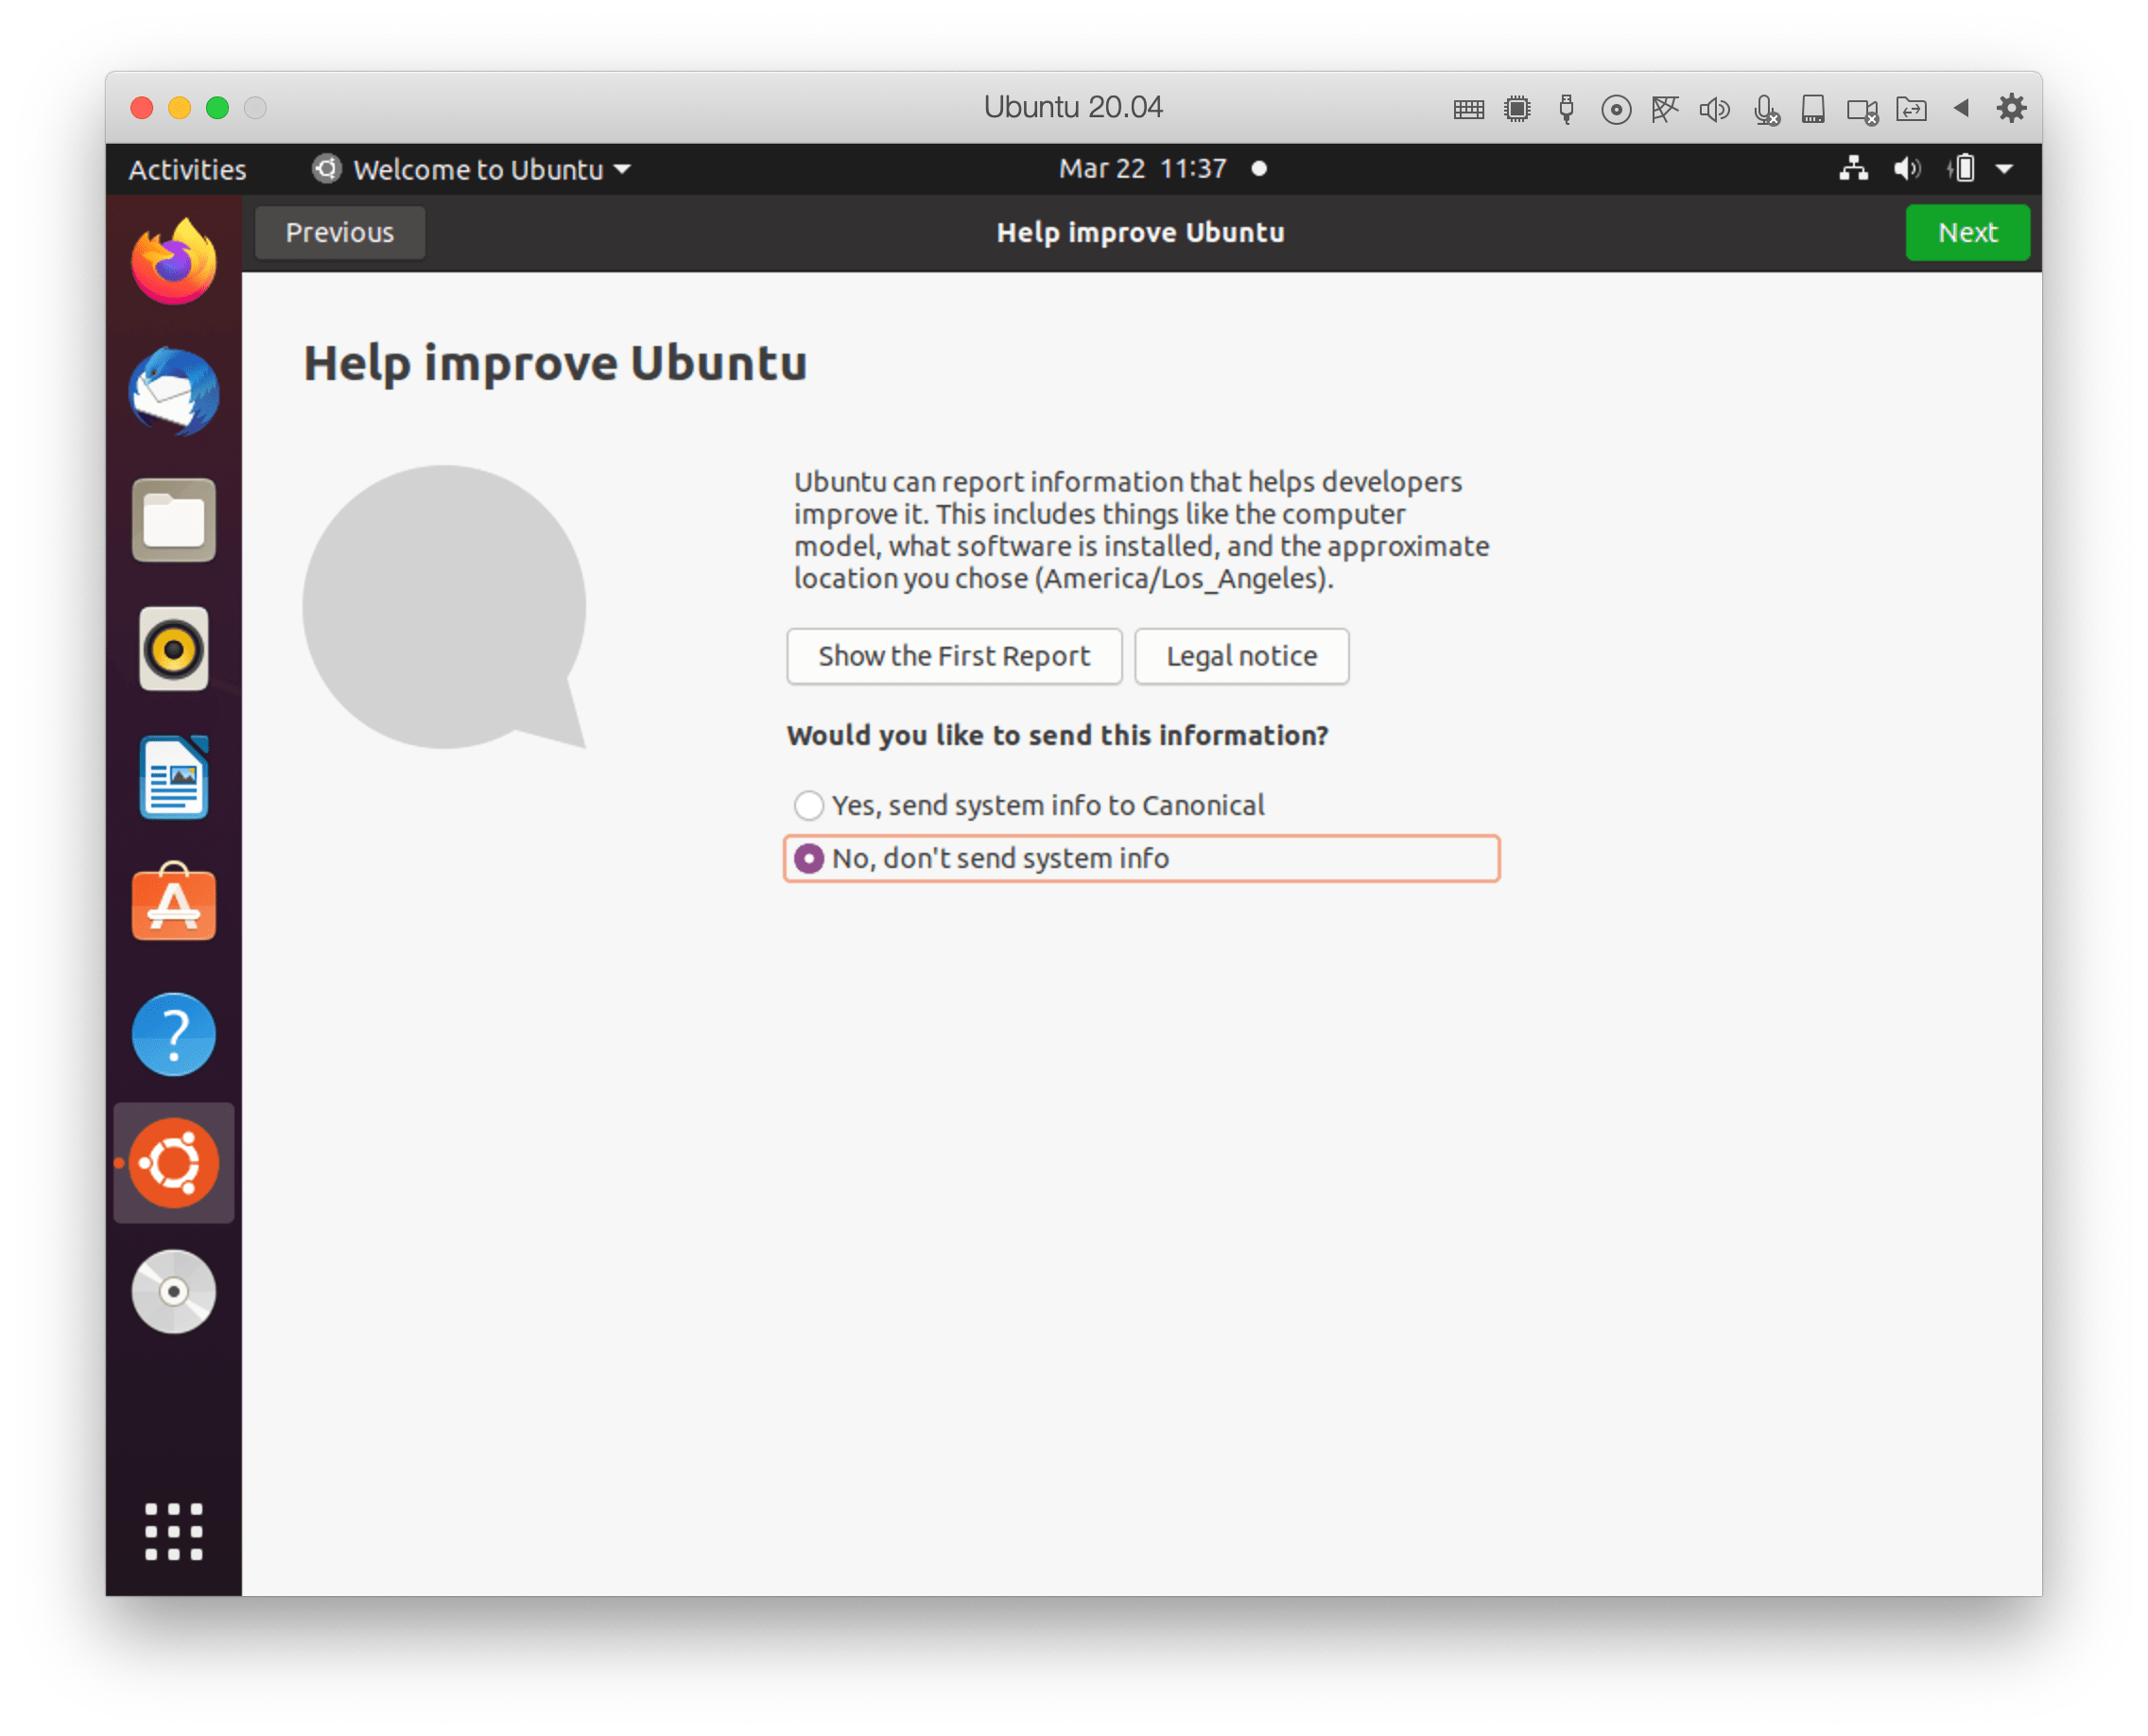Click the VM shared folder icon
This screenshot has width=2148, height=1736.
(1911, 108)
